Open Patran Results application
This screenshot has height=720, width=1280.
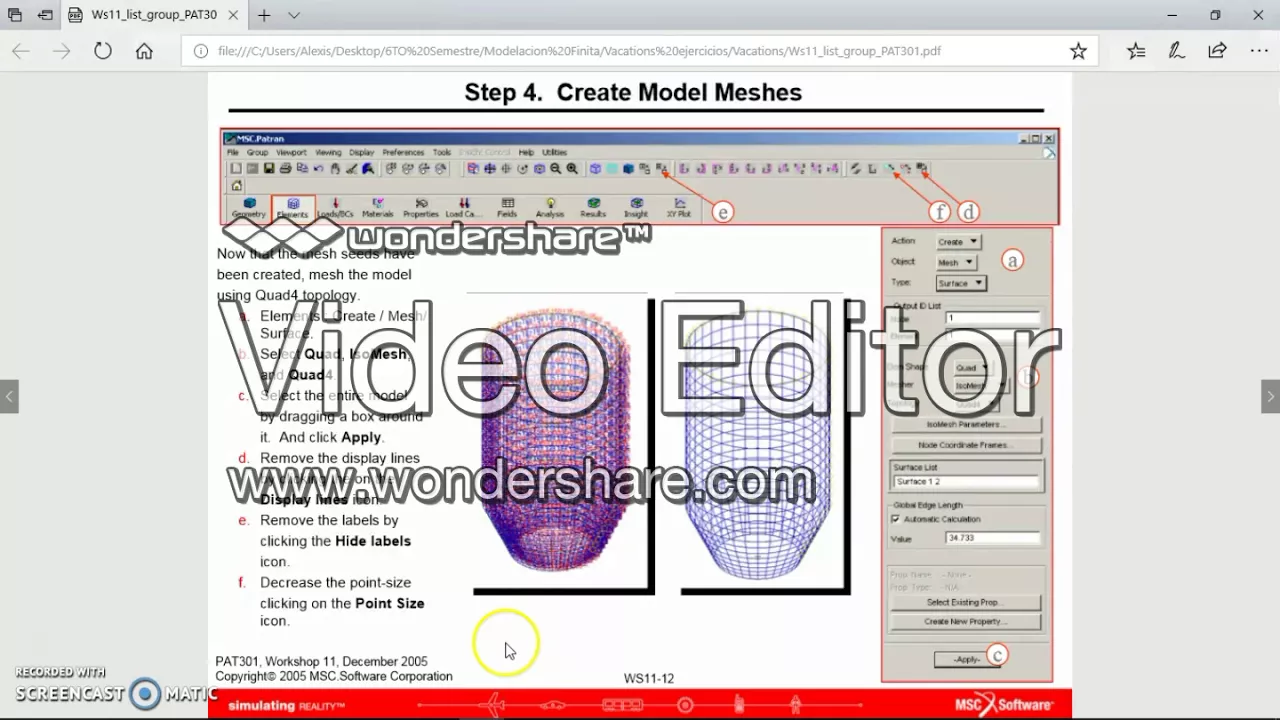(593, 208)
